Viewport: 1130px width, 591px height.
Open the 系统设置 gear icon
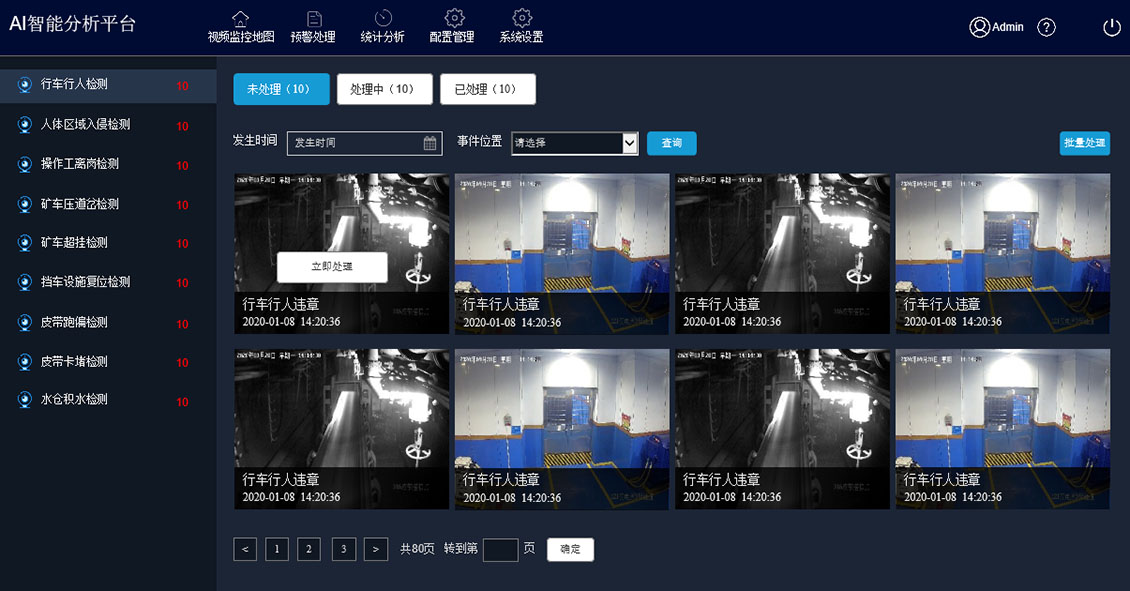[x=521, y=18]
